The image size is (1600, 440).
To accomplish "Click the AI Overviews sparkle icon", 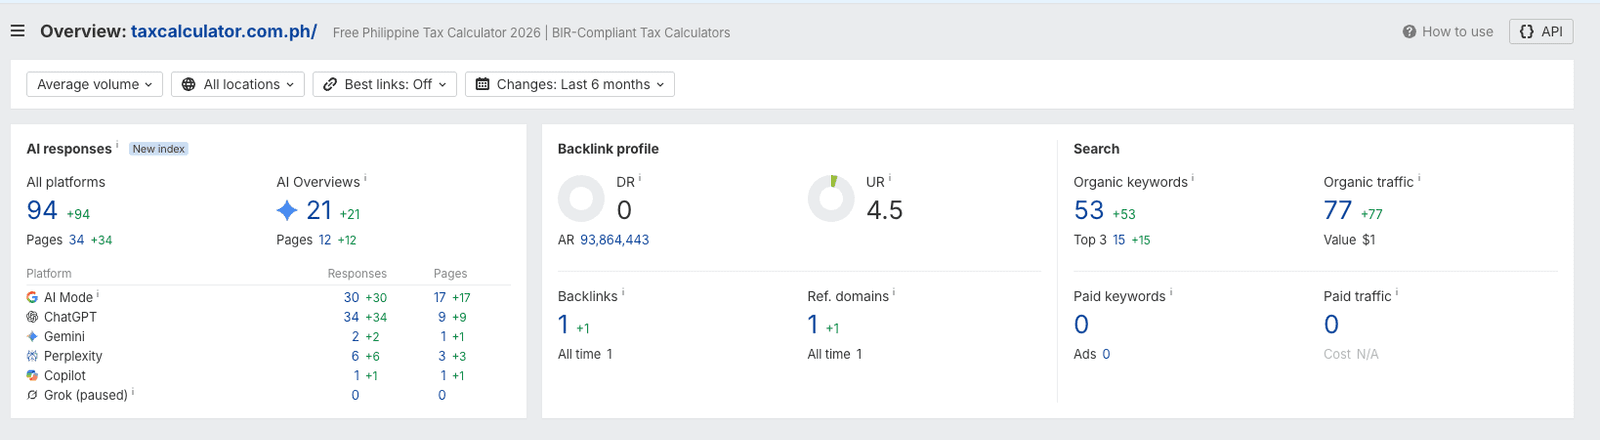I will point(287,210).
